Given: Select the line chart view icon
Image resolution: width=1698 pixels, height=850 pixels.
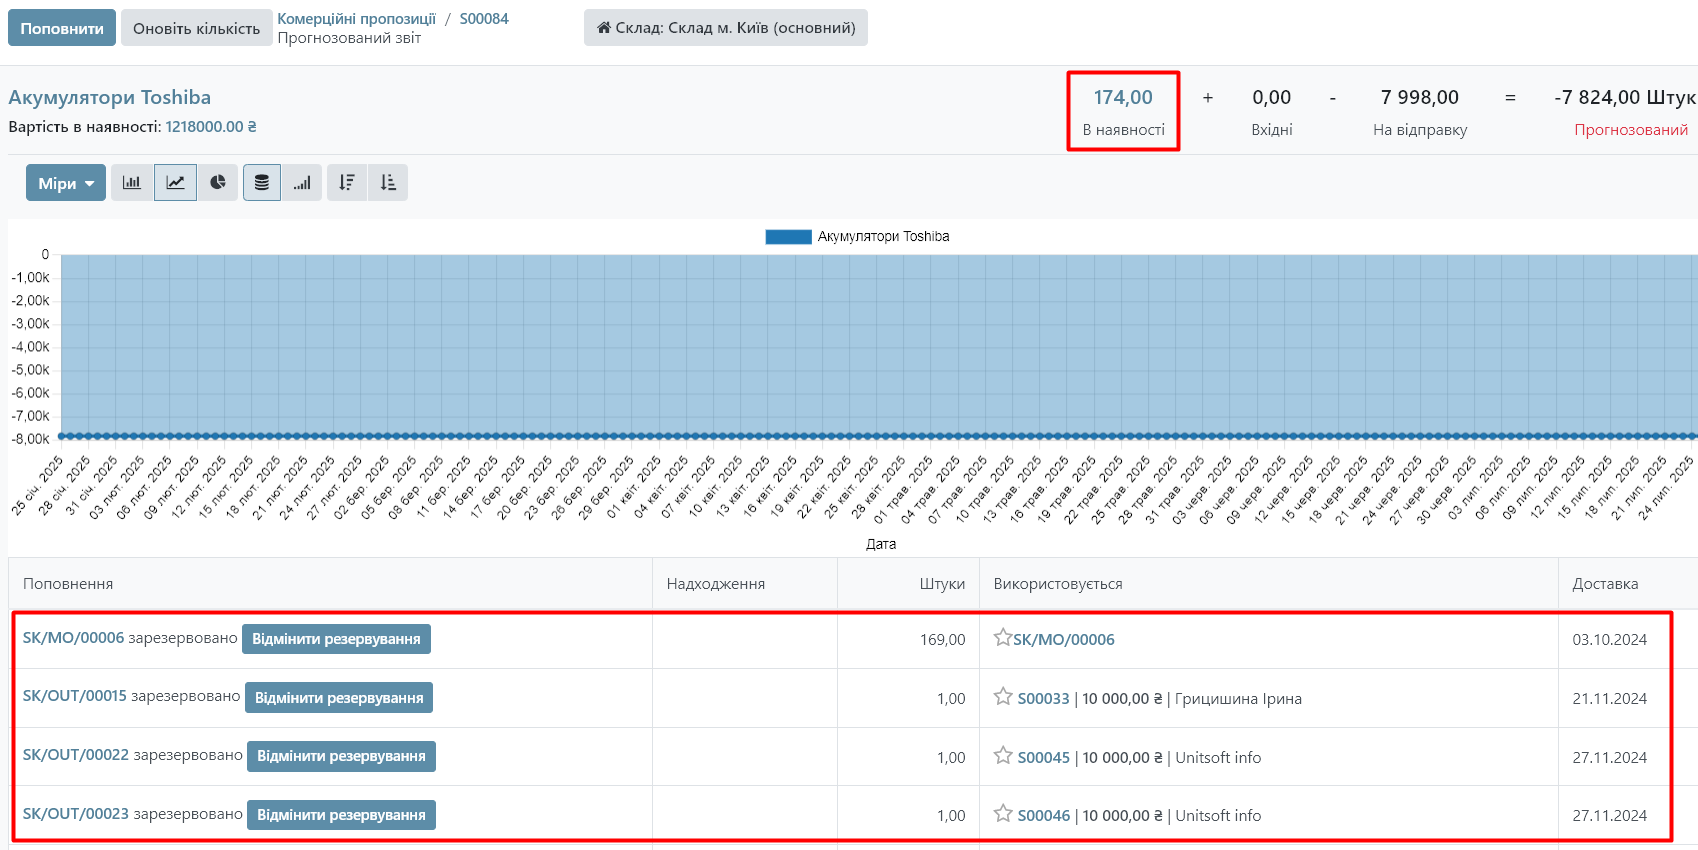Looking at the screenshot, I should (x=175, y=183).
